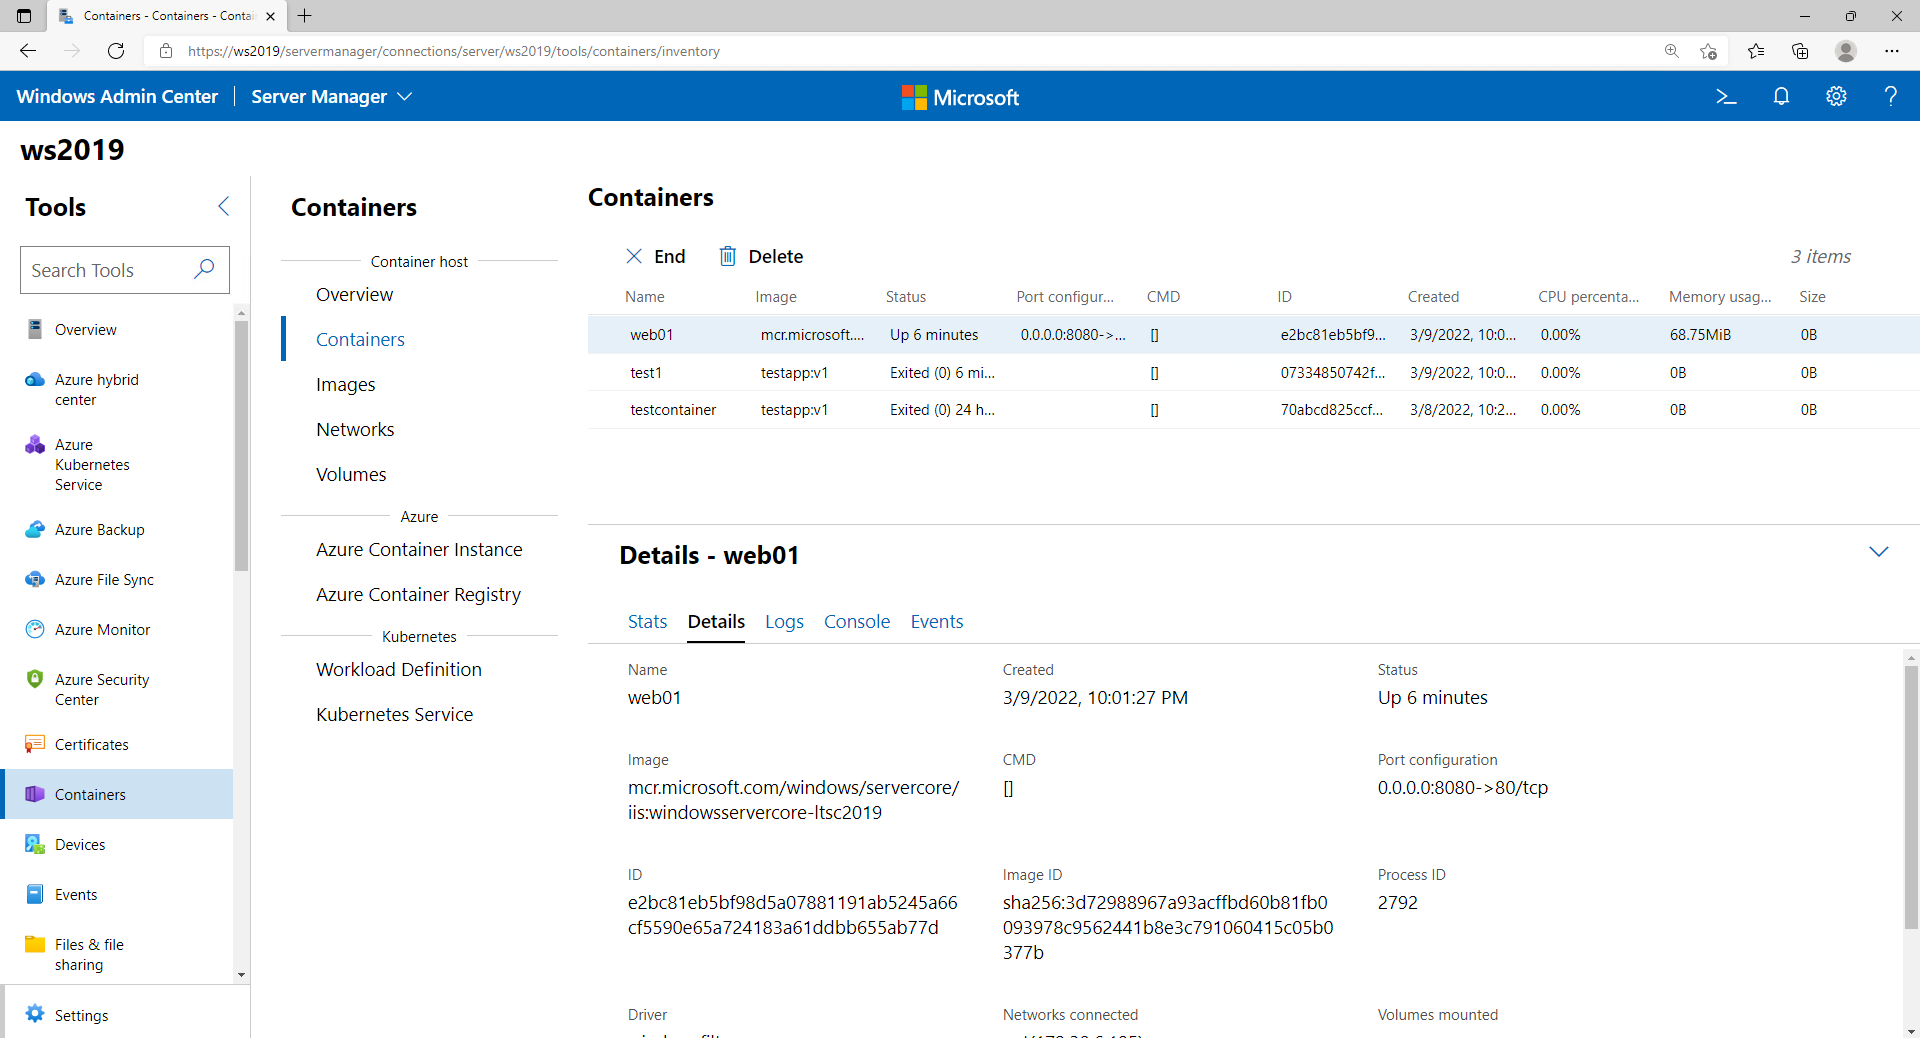This screenshot has height=1038, width=1920.
Task: Click the Help question mark icon
Action: coord(1891,96)
